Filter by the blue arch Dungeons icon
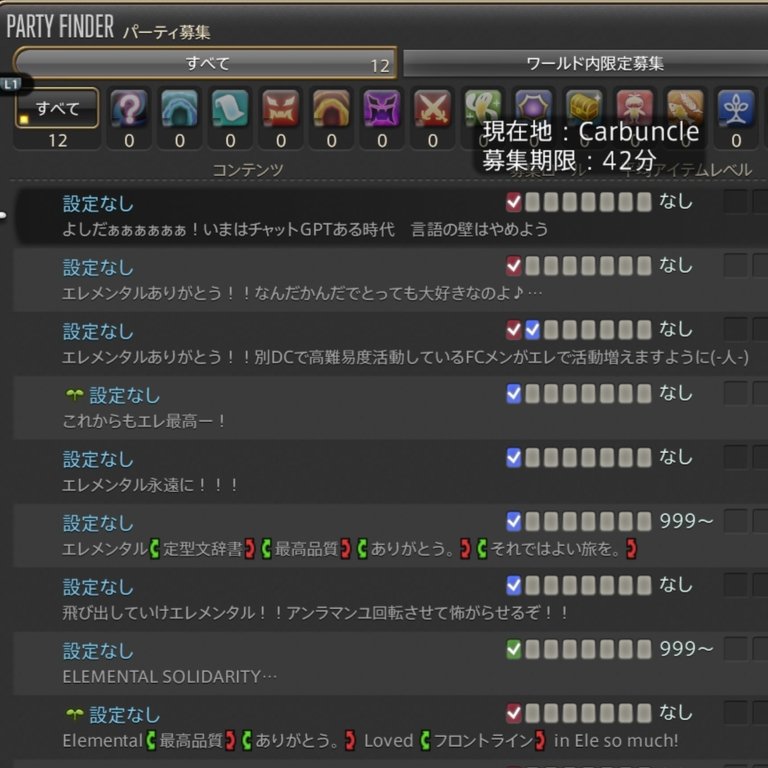Viewport: 768px width, 768px height. coord(180,108)
